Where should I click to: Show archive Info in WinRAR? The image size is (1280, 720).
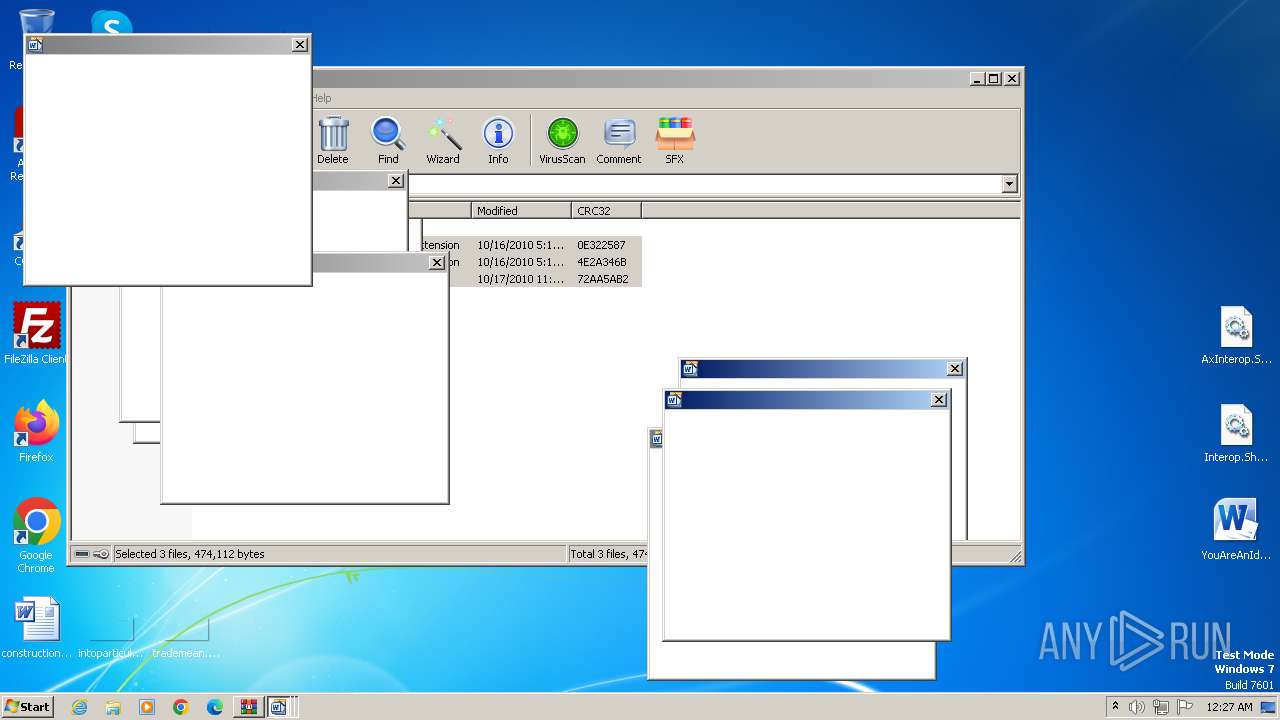pos(498,140)
